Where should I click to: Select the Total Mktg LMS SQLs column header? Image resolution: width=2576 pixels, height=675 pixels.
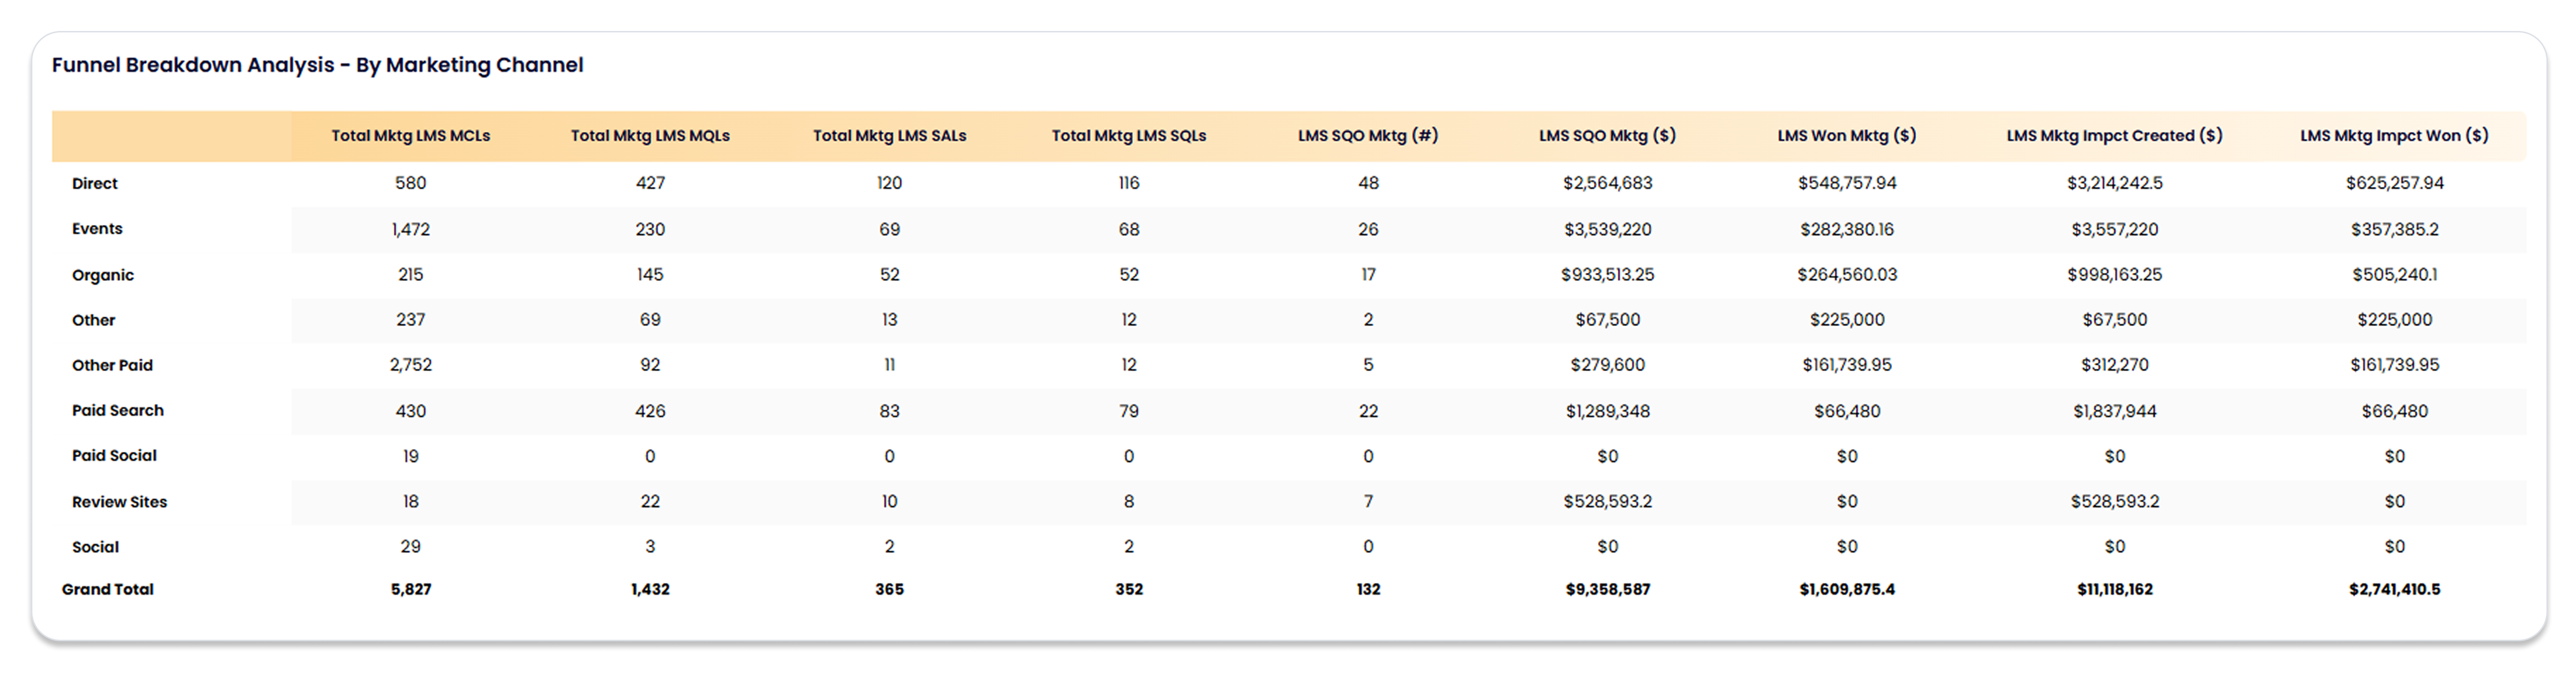1129,136
